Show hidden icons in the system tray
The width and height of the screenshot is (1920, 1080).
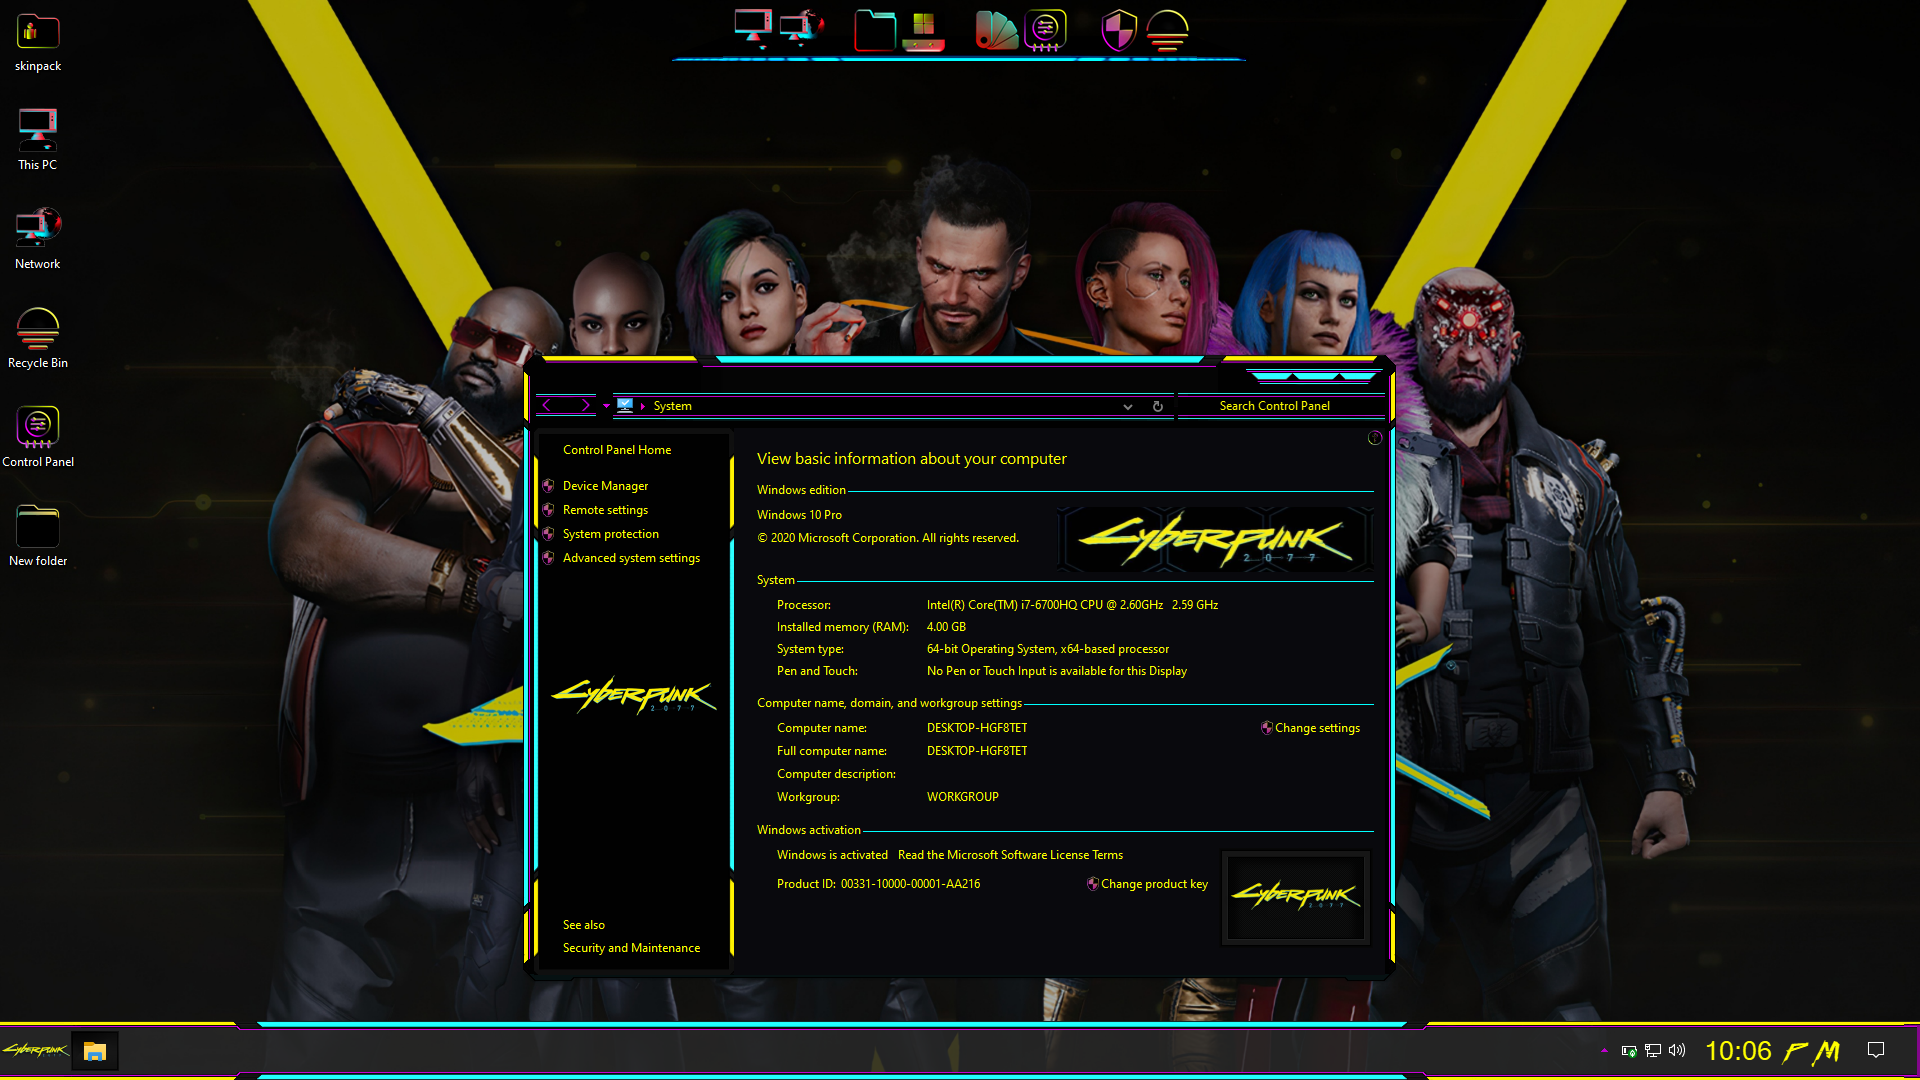pyautogui.click(x=1604, y=1051)
